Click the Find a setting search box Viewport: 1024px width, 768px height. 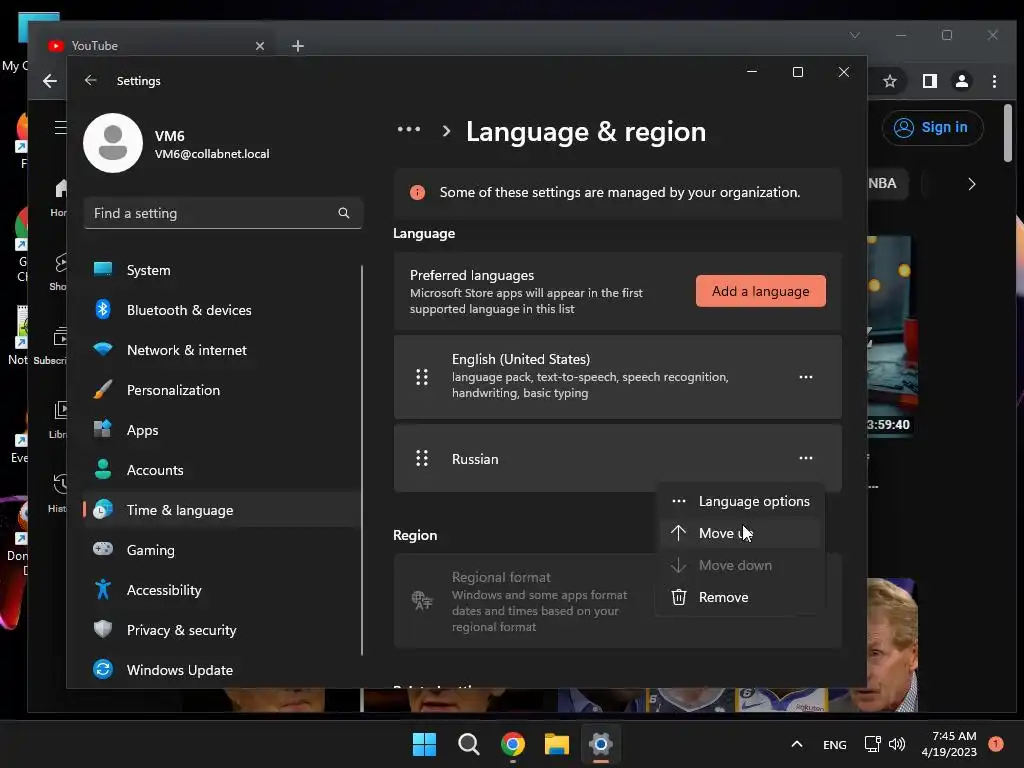(223, 213)
